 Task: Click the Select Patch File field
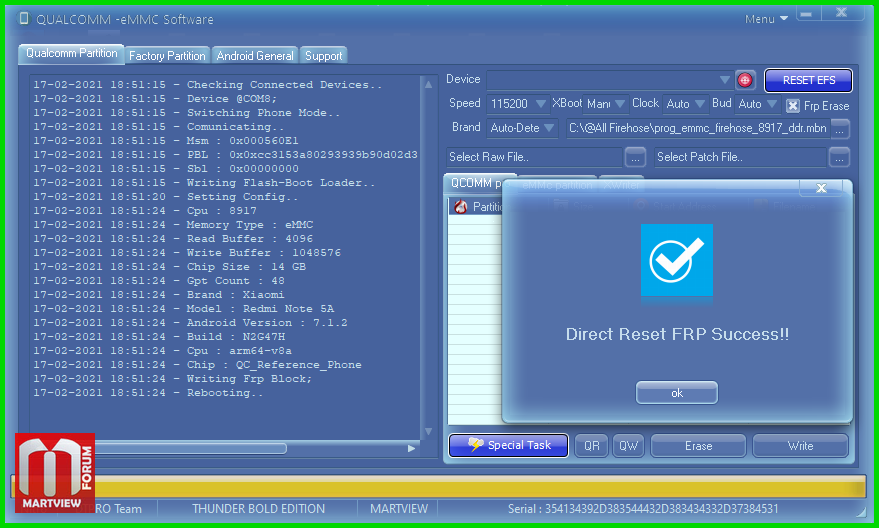(x=741, y=157)
